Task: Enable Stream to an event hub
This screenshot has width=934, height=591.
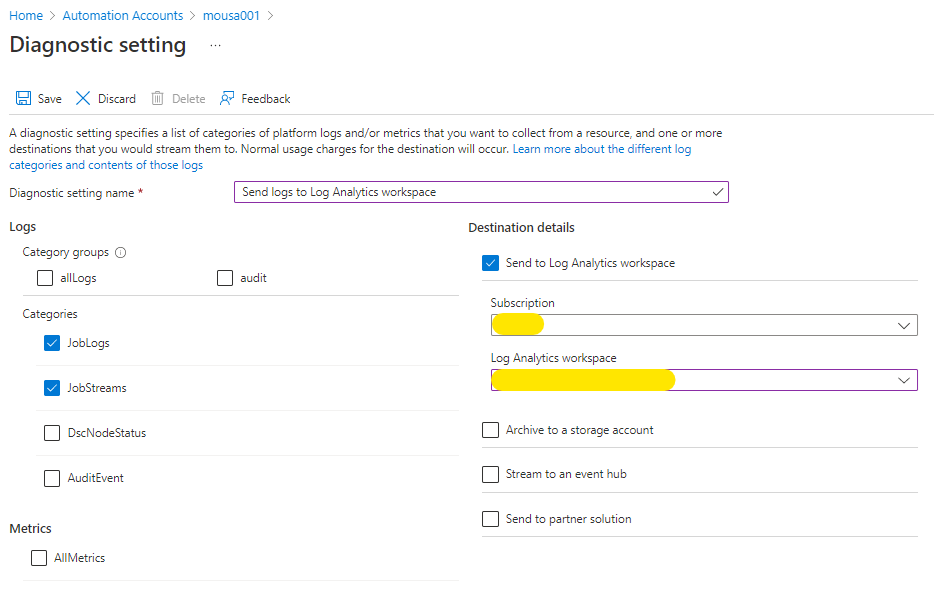Action: click(x=490, y=474)
